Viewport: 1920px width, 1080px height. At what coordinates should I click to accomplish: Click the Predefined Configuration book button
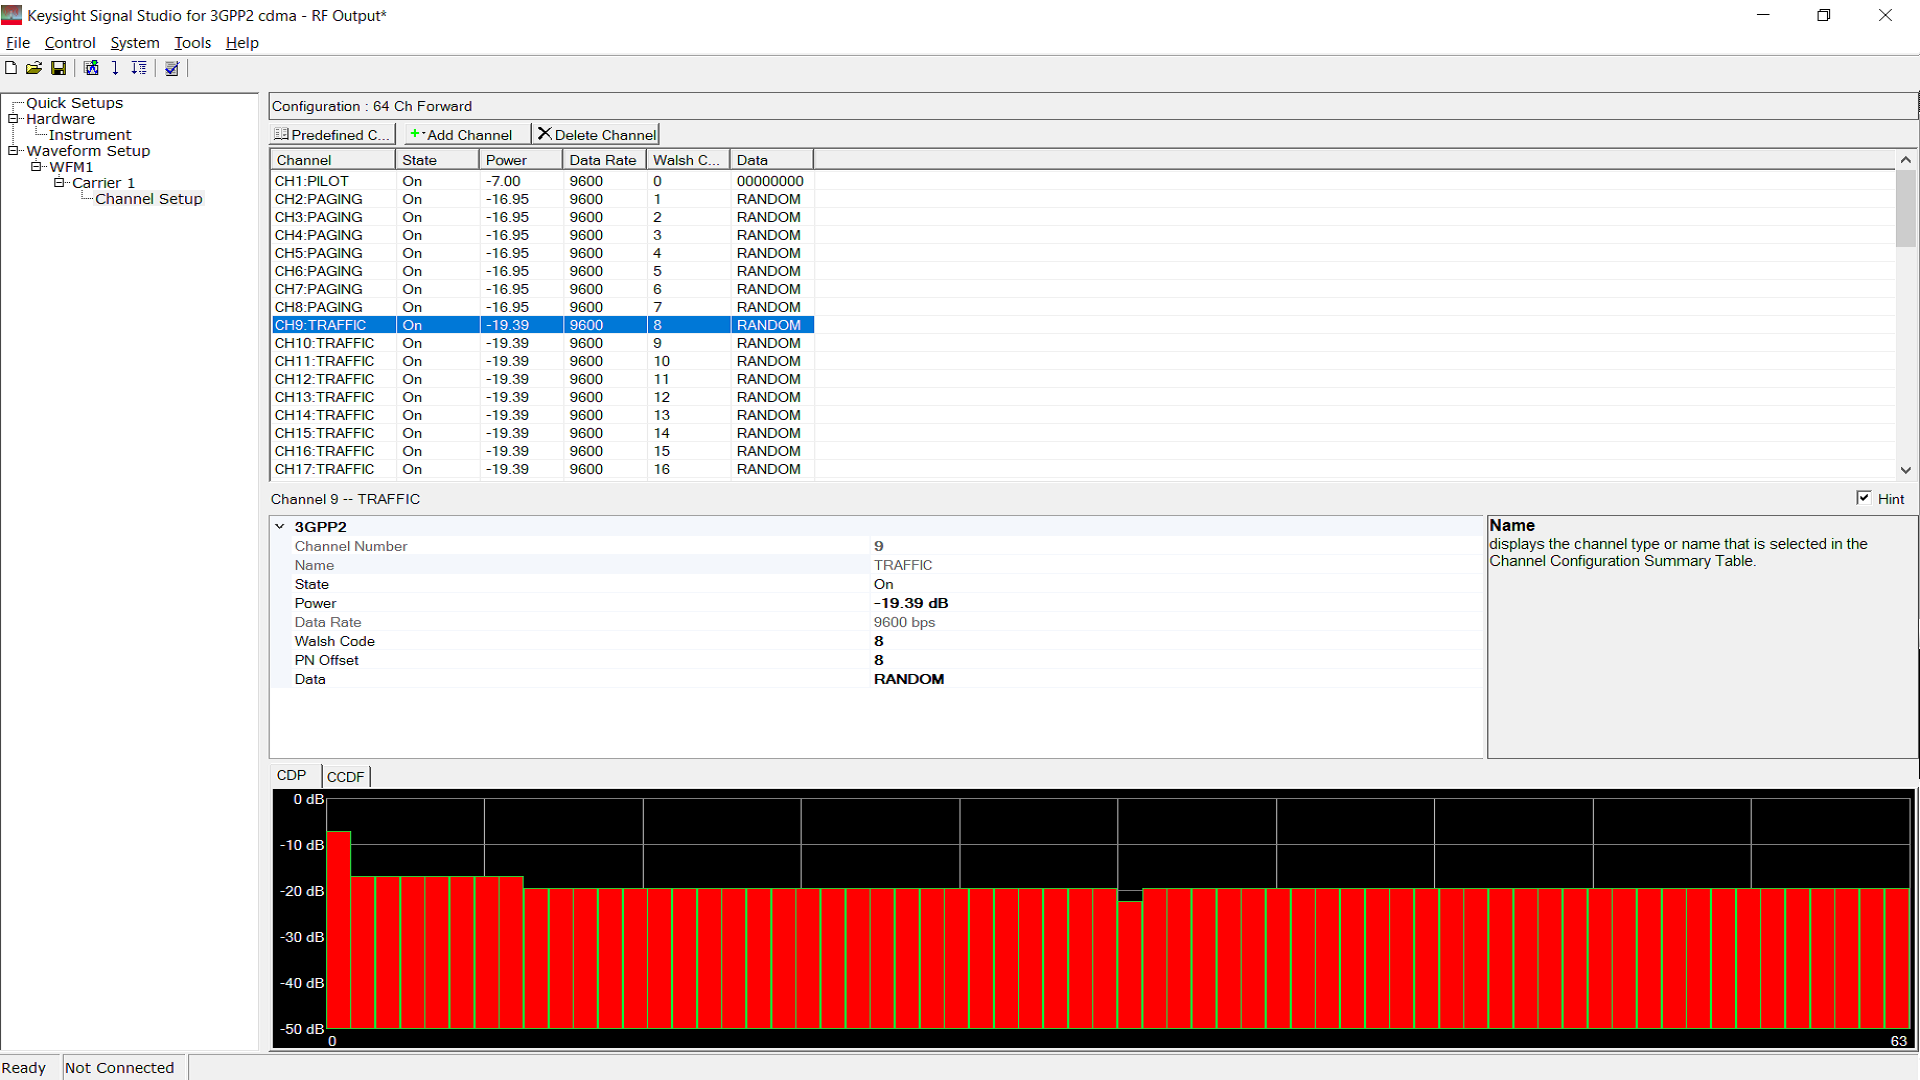333,134
